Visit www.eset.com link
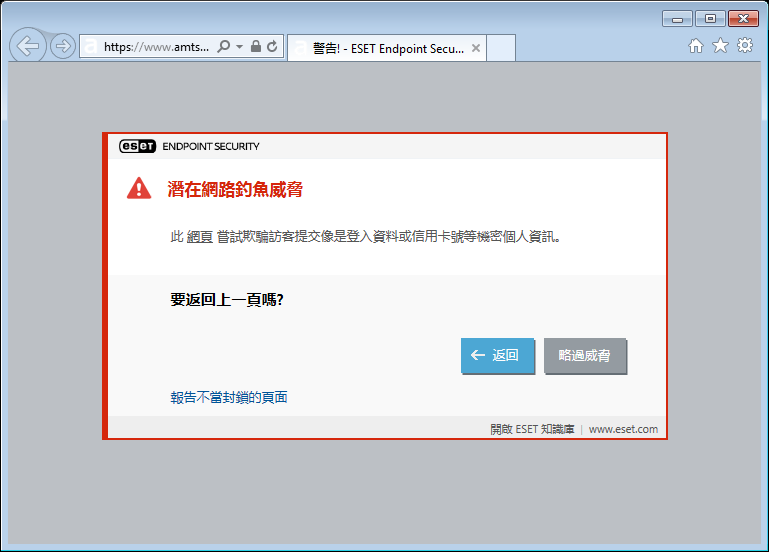 623,429
